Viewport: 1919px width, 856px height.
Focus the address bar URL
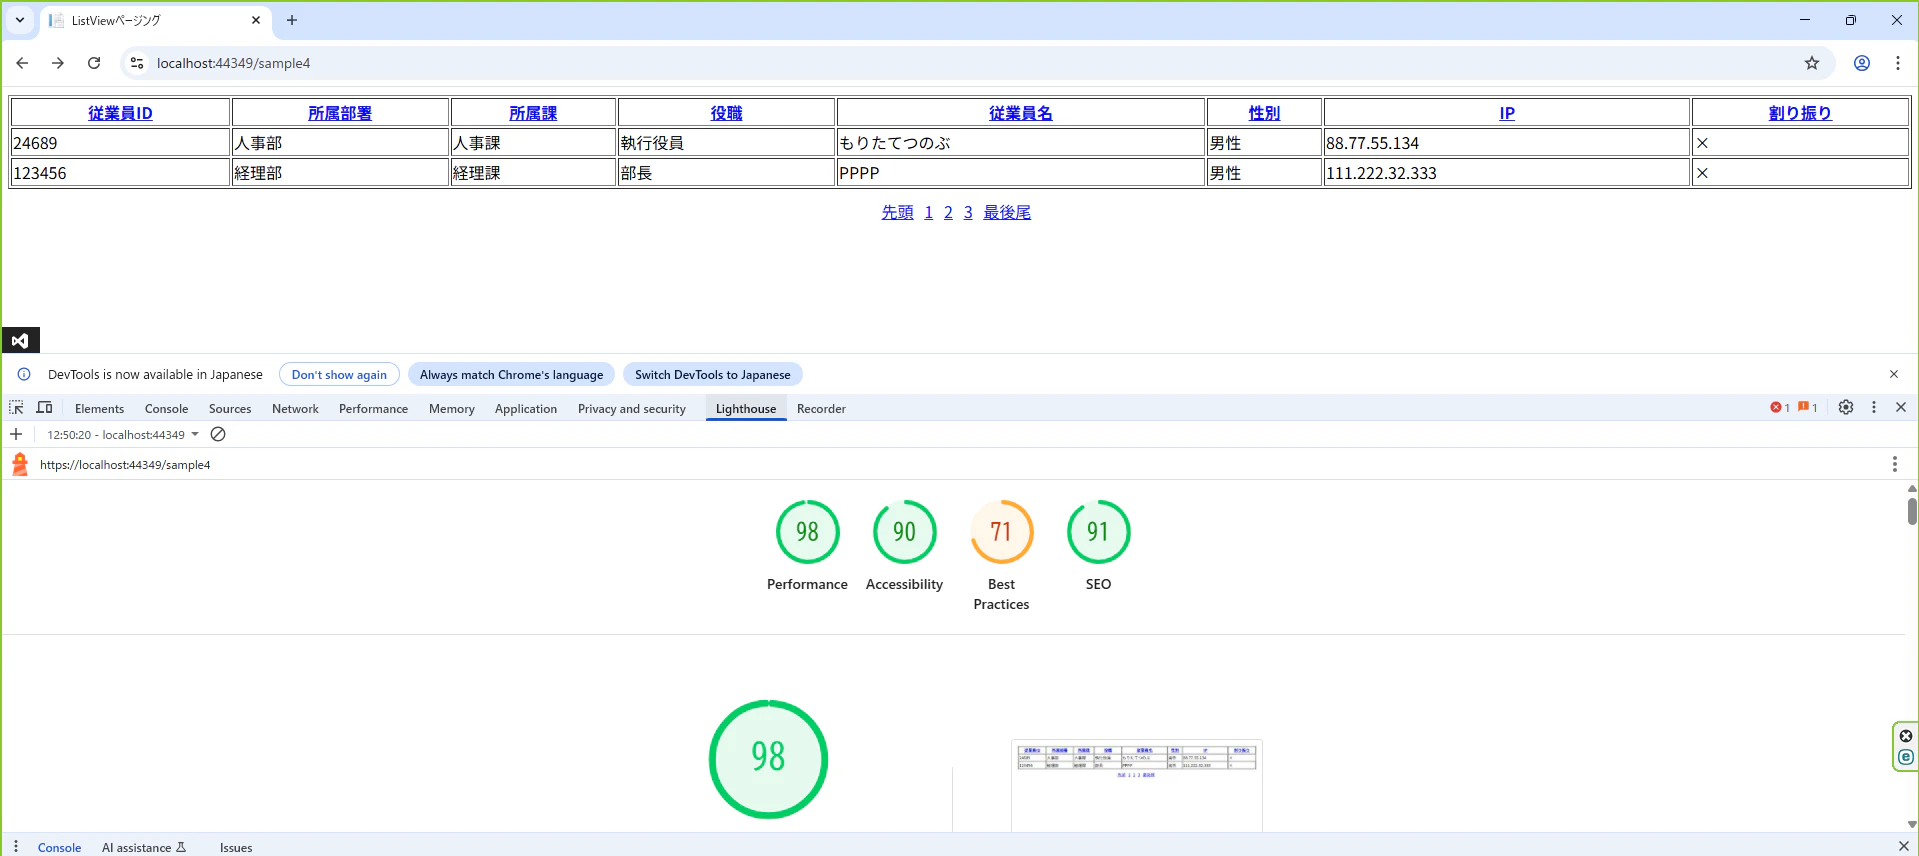[233, 63]
